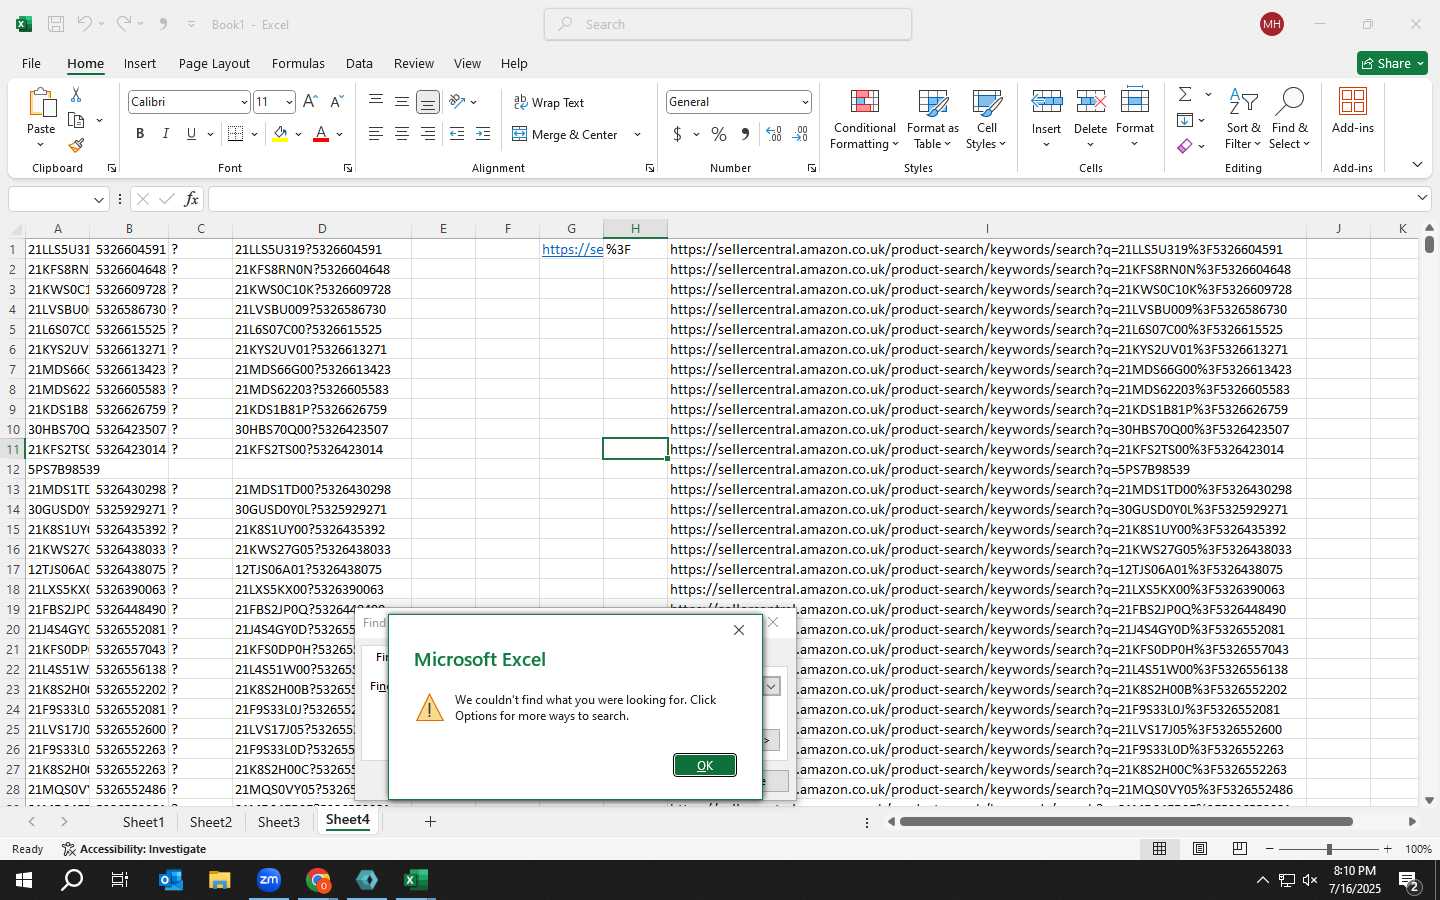Click the Search box in title bar

click(728, 24)
